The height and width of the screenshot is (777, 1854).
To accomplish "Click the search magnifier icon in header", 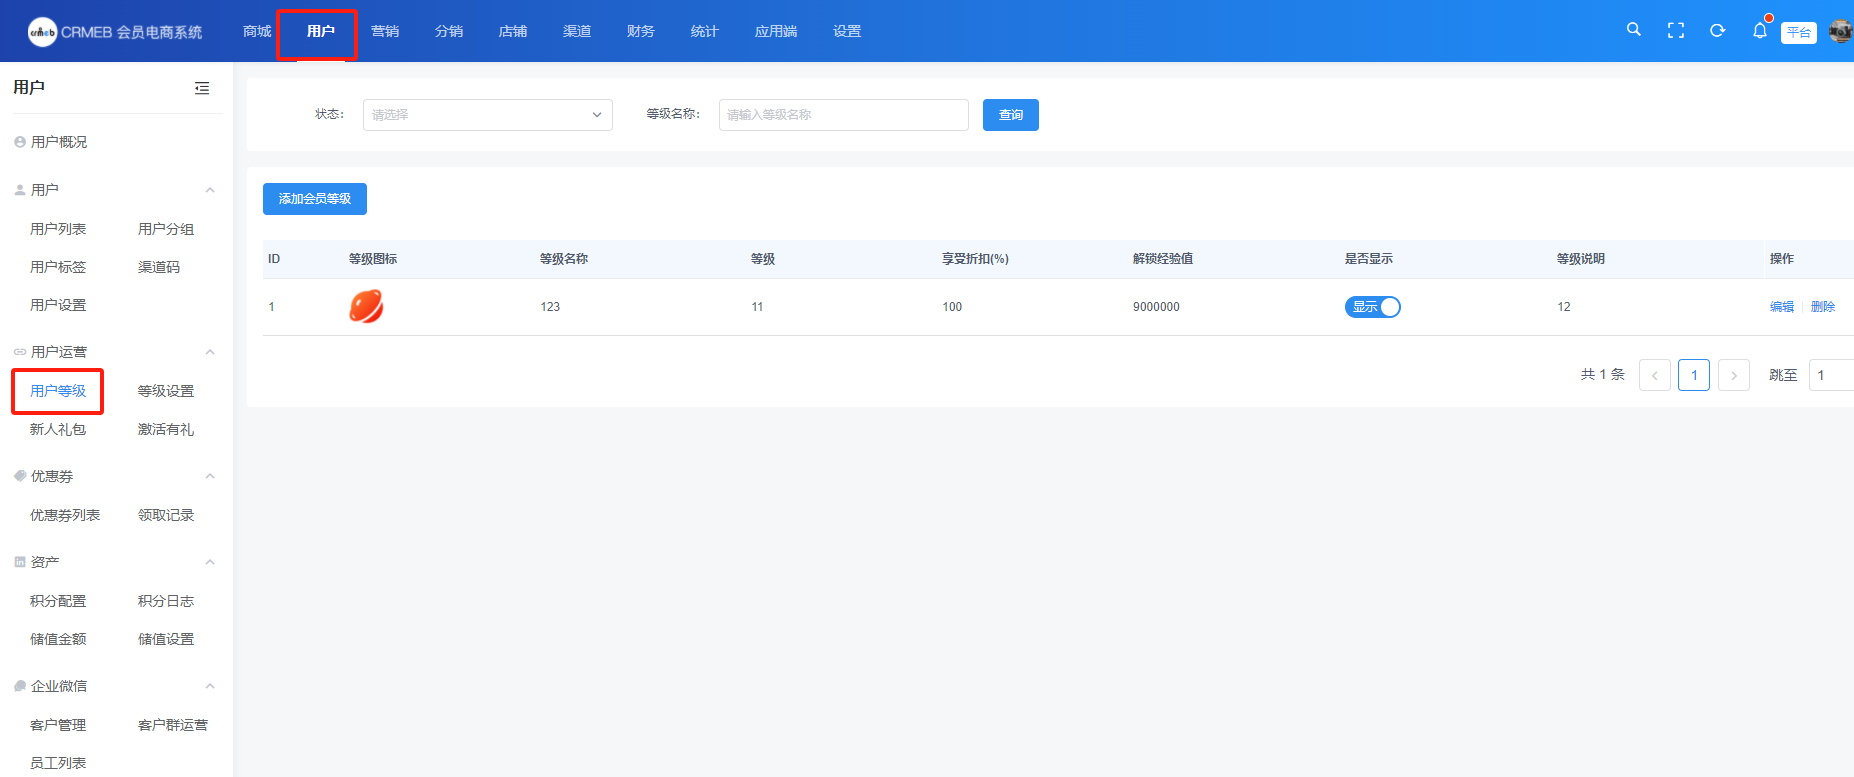I will 1633,30.
